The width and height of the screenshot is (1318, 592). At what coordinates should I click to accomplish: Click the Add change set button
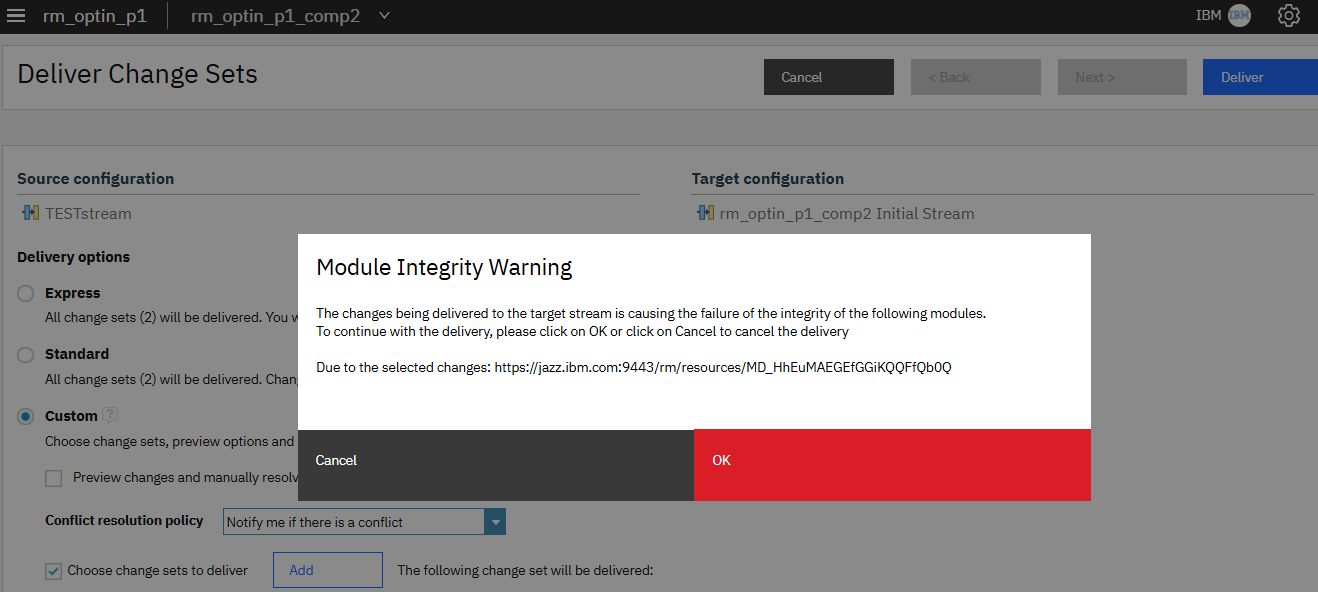click(x=328, y=570)
